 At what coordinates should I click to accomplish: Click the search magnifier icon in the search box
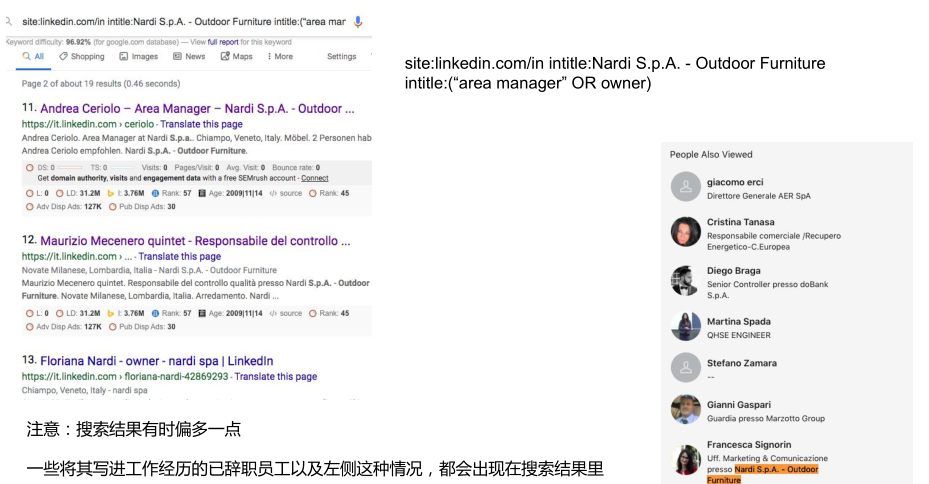coord(9,21)
